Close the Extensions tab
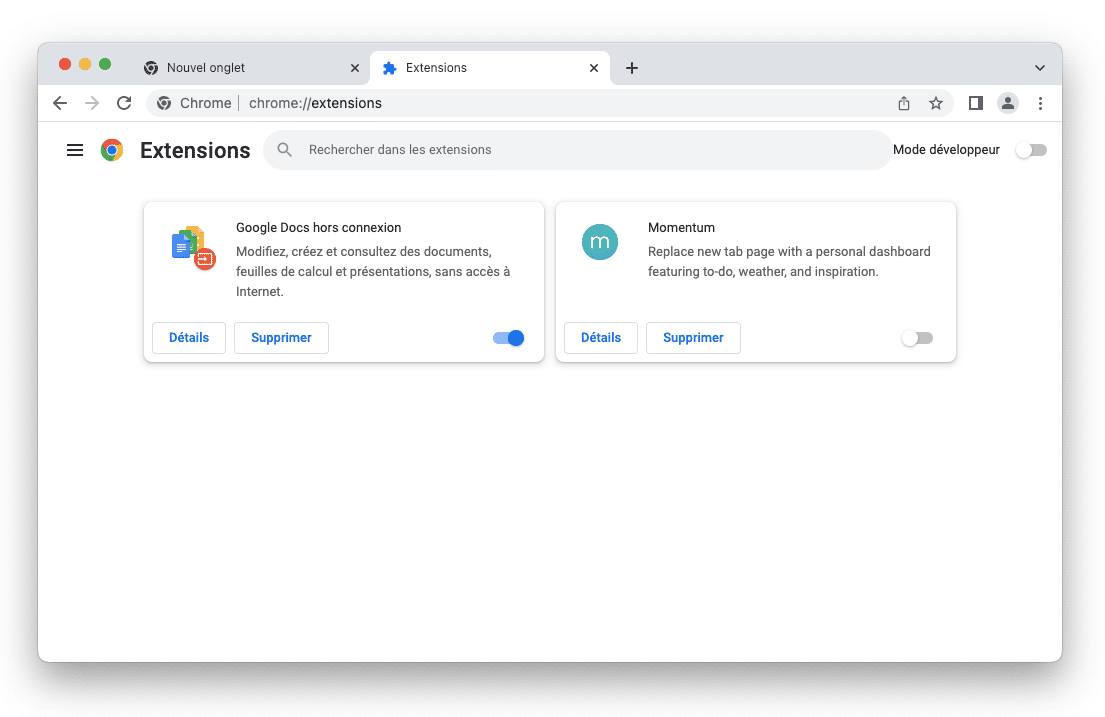Image resolution: width=1105 pixels, height=717 pixels. [x=593, y=68]
